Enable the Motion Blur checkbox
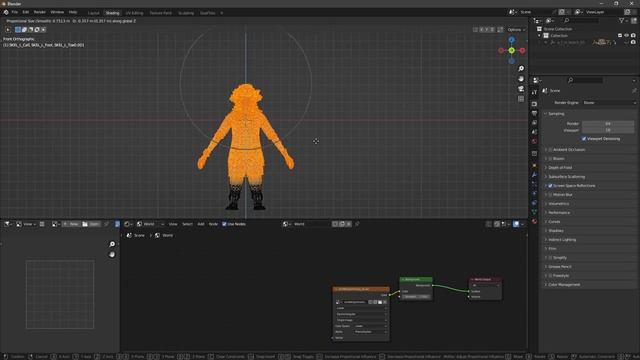 [550, 195]
